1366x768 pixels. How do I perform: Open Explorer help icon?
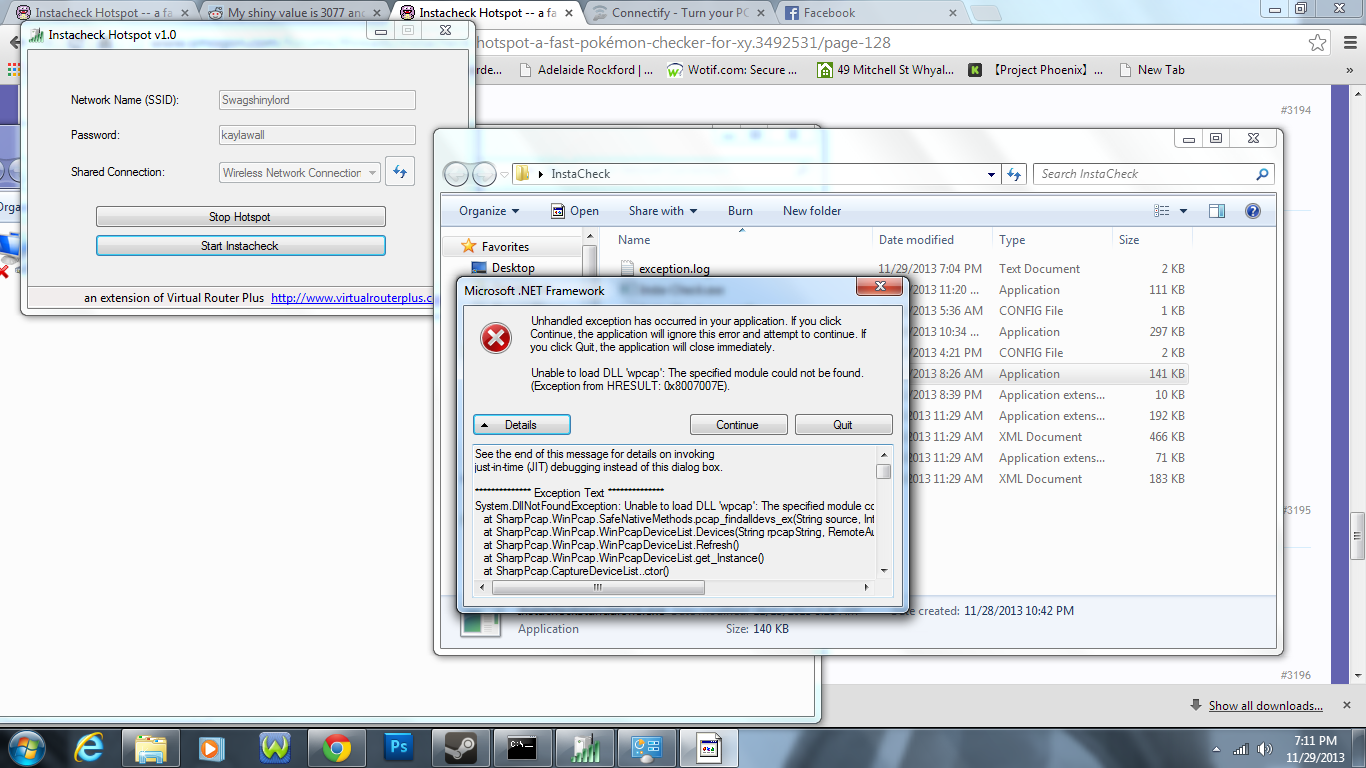[1253, 211]
